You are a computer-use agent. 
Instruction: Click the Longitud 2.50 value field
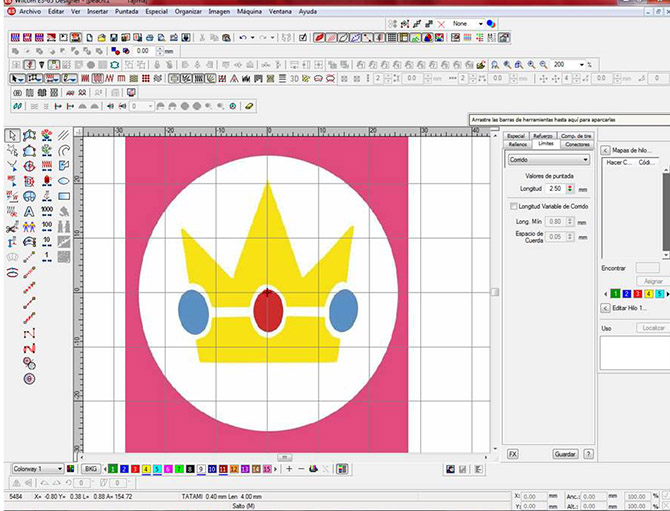555,188
